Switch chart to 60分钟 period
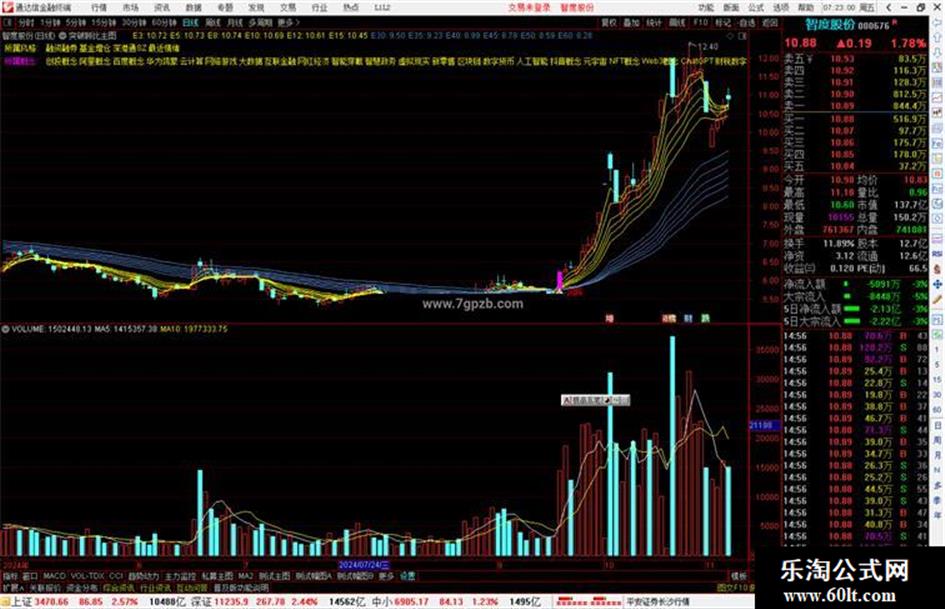 point(164,22)
